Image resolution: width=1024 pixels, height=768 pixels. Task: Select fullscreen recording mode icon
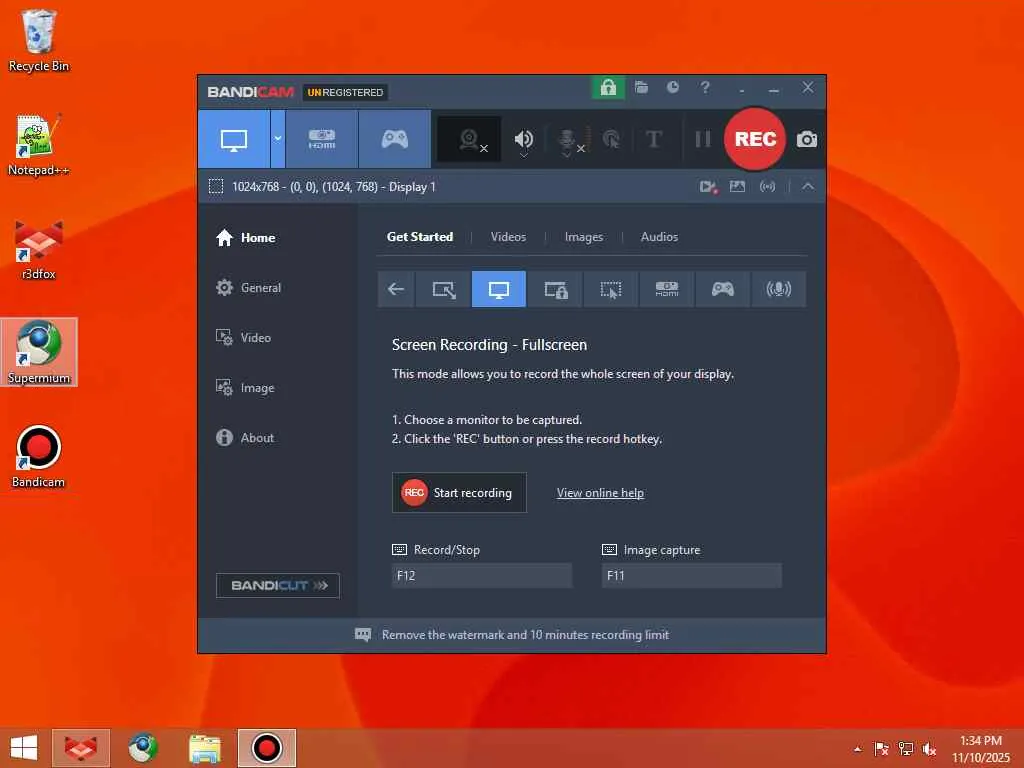tap(499, 289)
